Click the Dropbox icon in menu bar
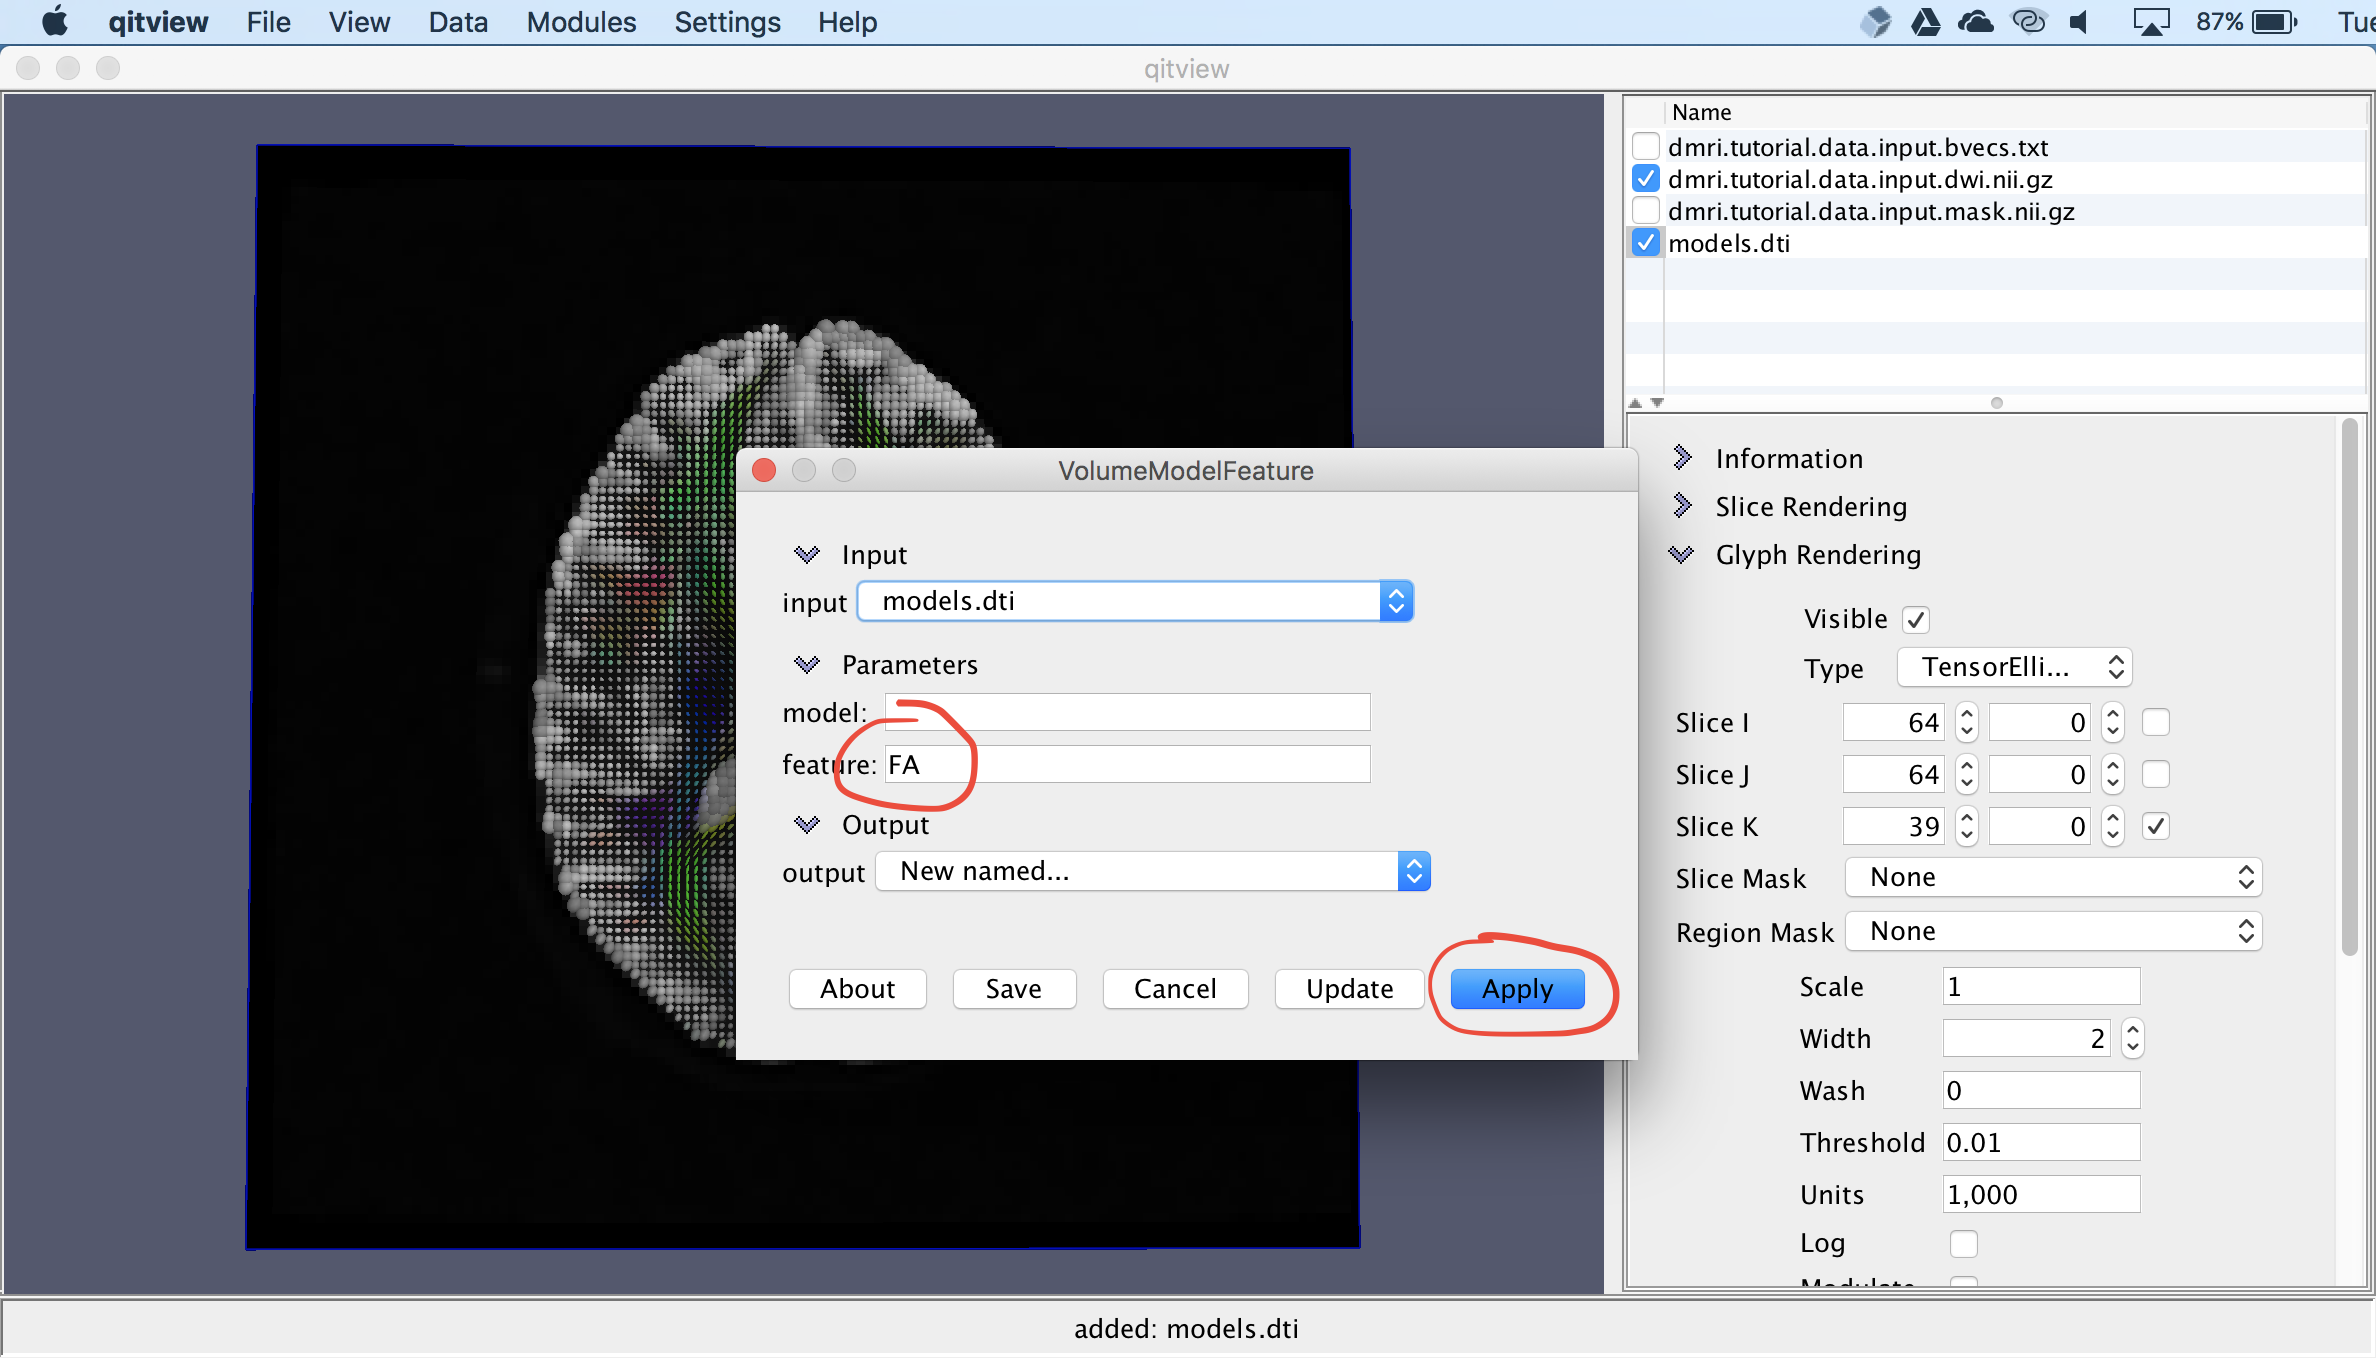This screenshot has width=2376, height=1358. point(1876,22)
